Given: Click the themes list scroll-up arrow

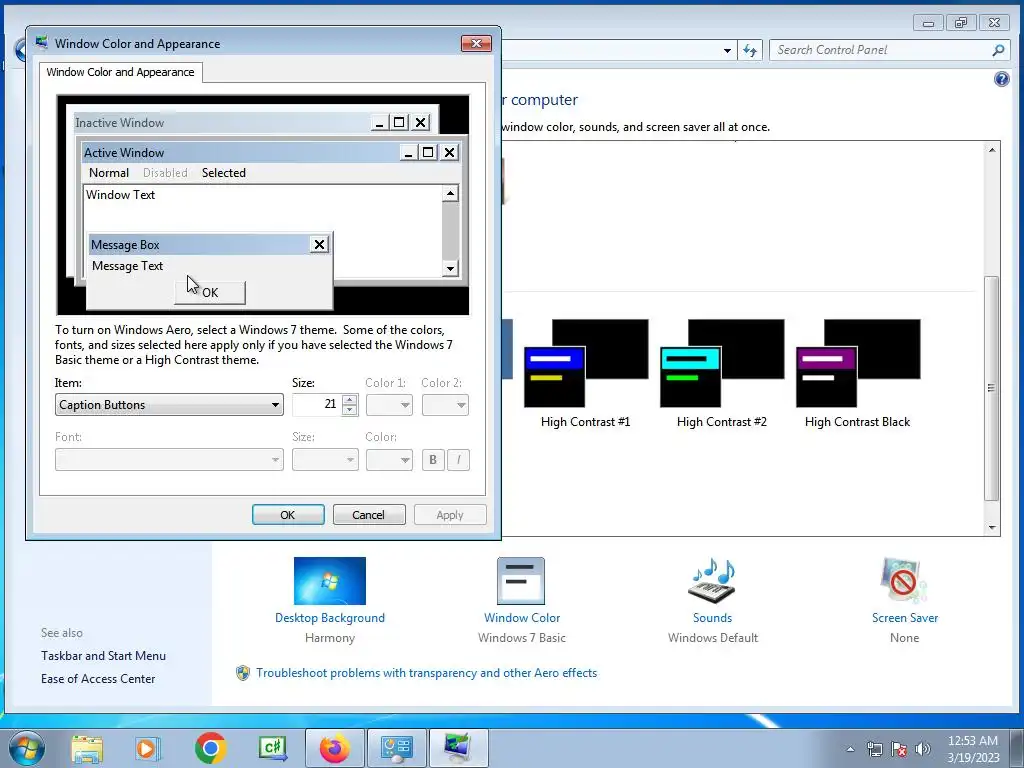Looking at the screenshot, I should coord(992,150).
